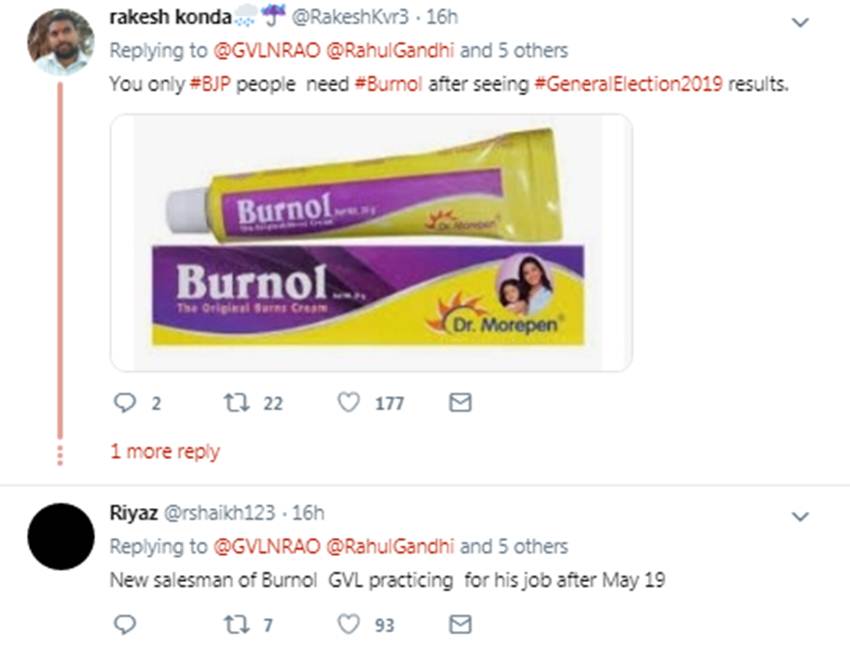Reply to Riyaz's tweet
850x649 pixels.
pos(124,624)
